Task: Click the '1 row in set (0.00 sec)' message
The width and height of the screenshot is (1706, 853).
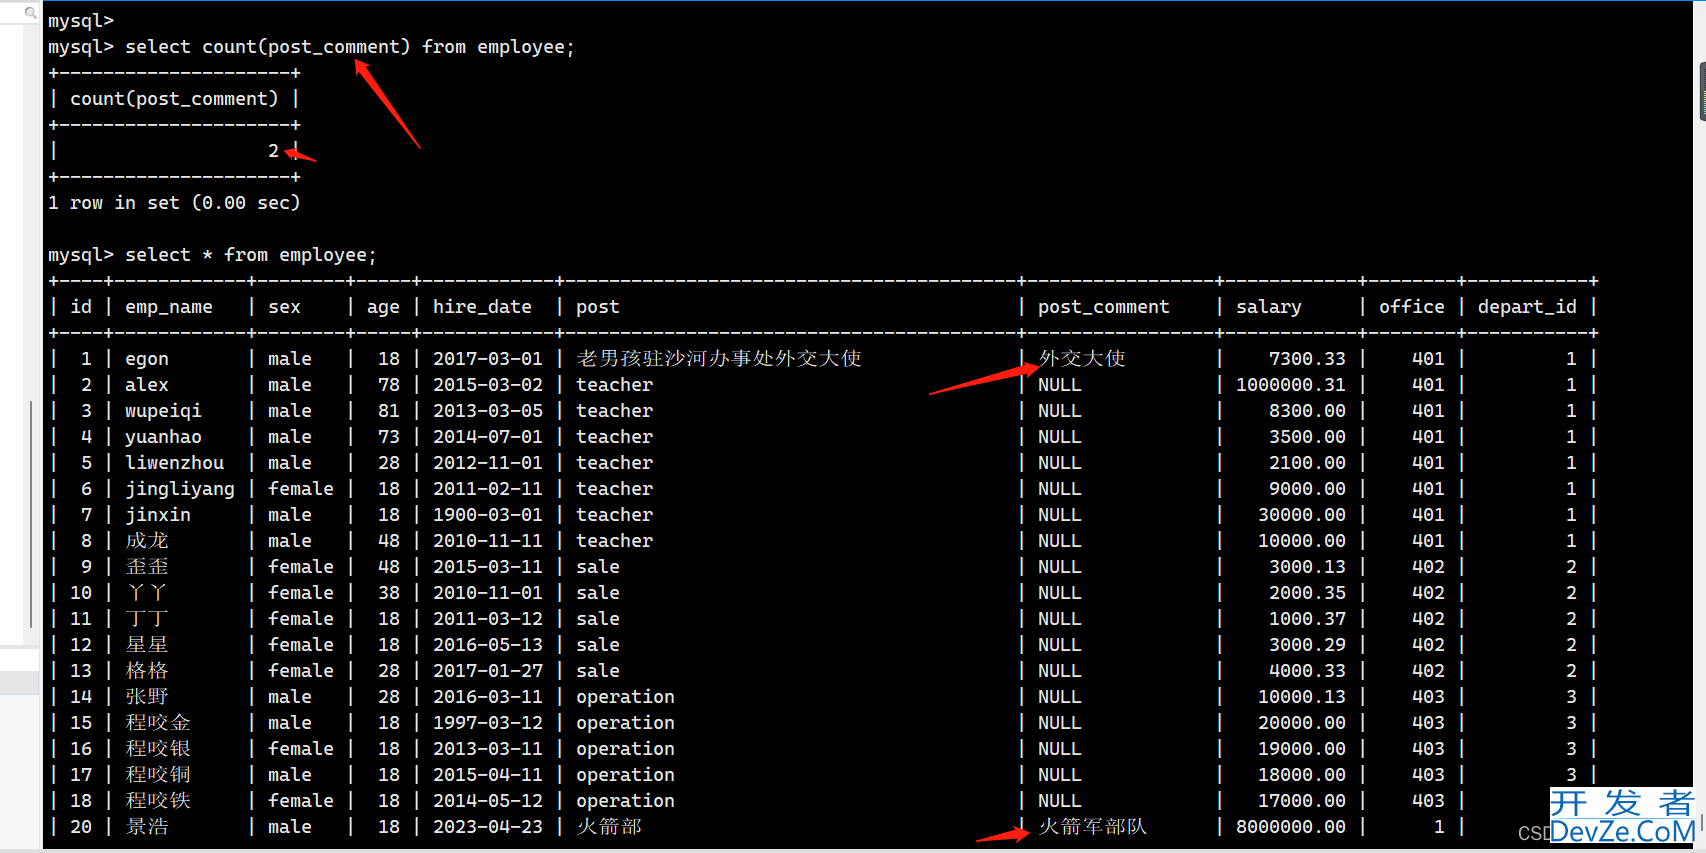Action: point(174,203)
